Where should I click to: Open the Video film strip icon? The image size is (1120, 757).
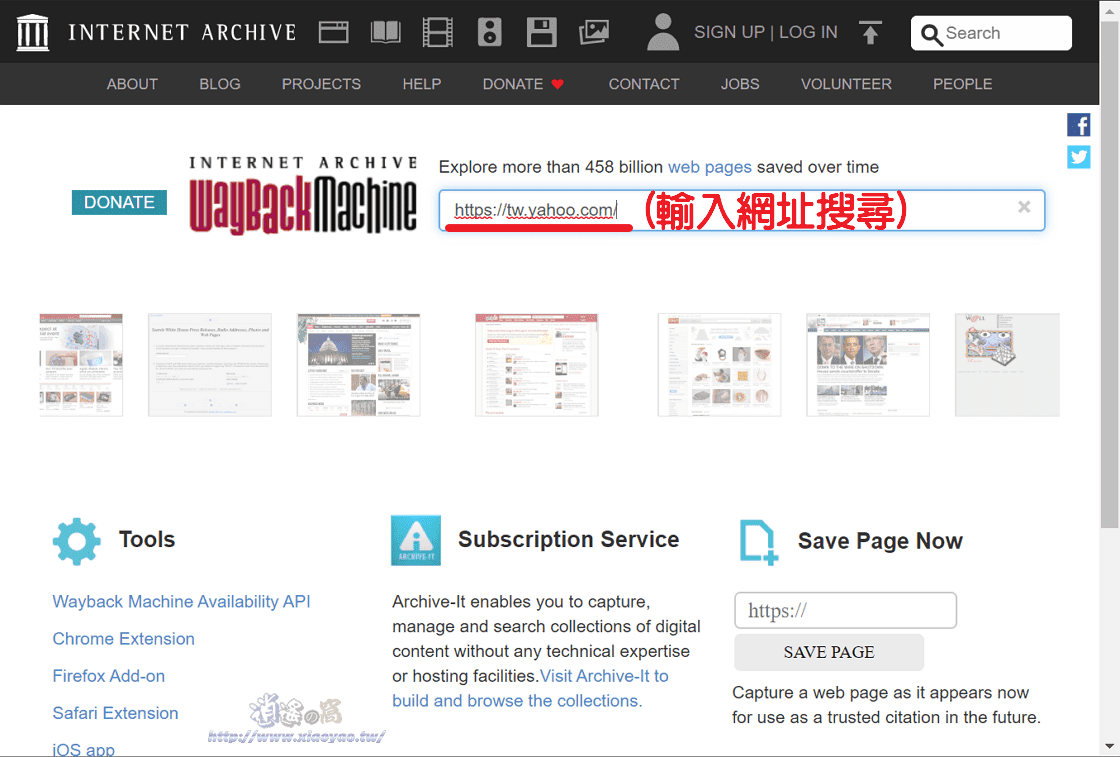(x=437, y=32)
